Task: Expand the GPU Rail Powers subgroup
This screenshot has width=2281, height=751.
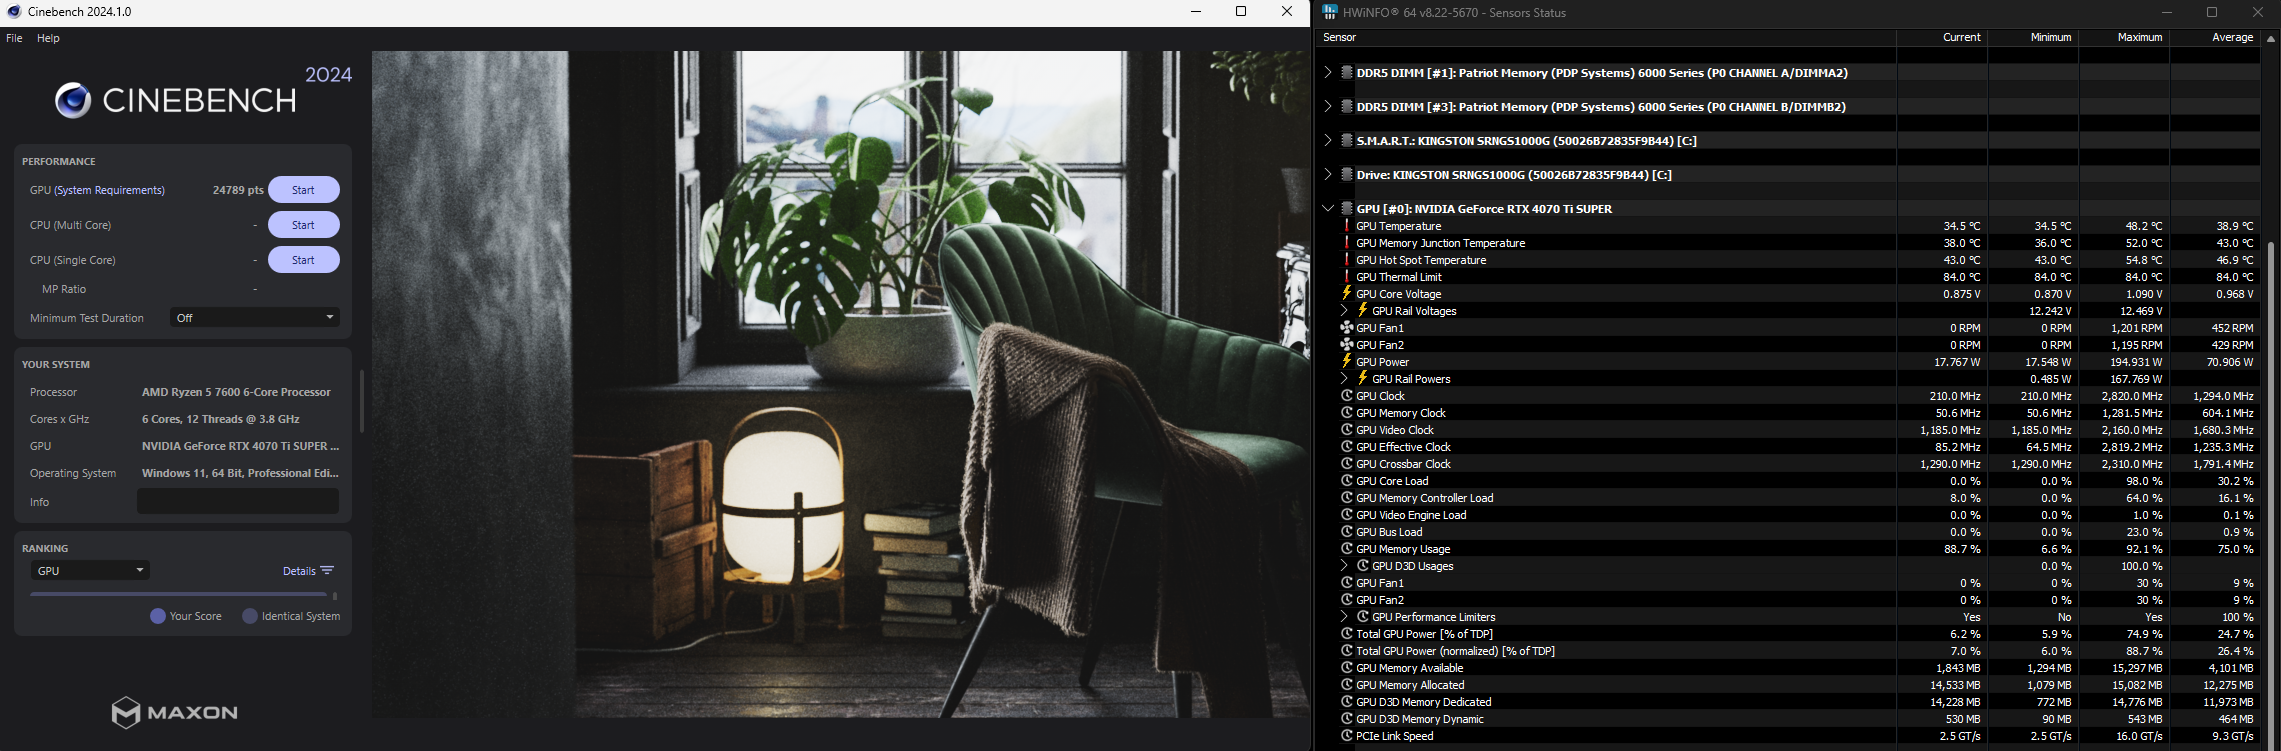Action: (x=1344, y=379)
